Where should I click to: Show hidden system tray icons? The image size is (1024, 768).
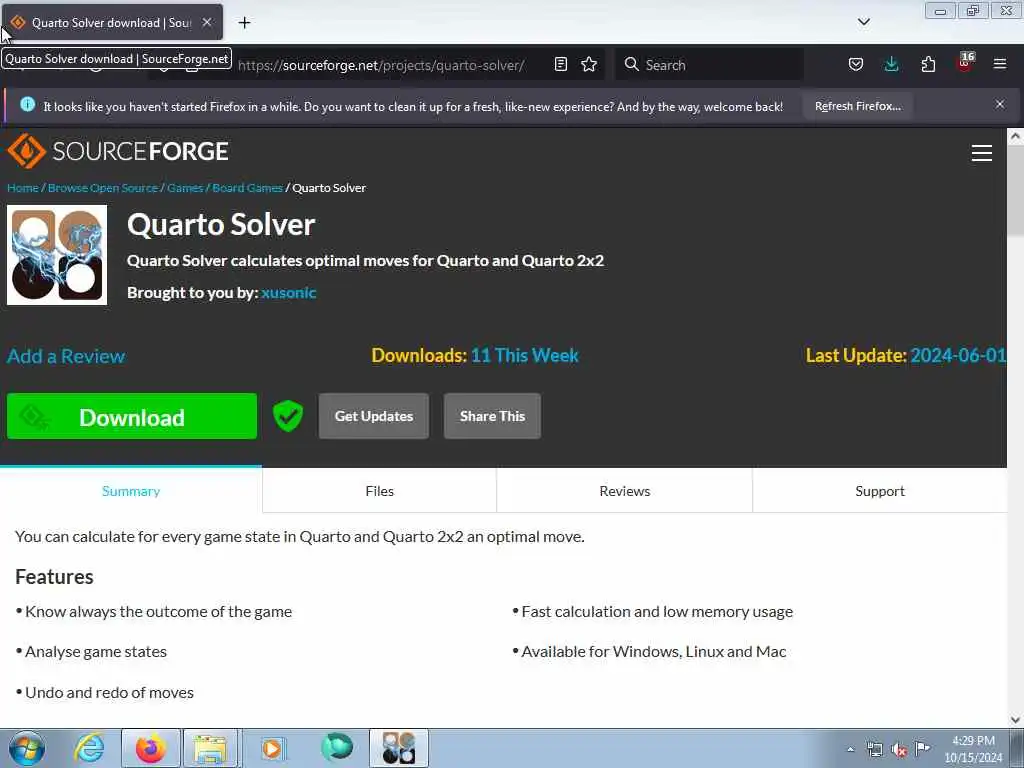(850, 750)
